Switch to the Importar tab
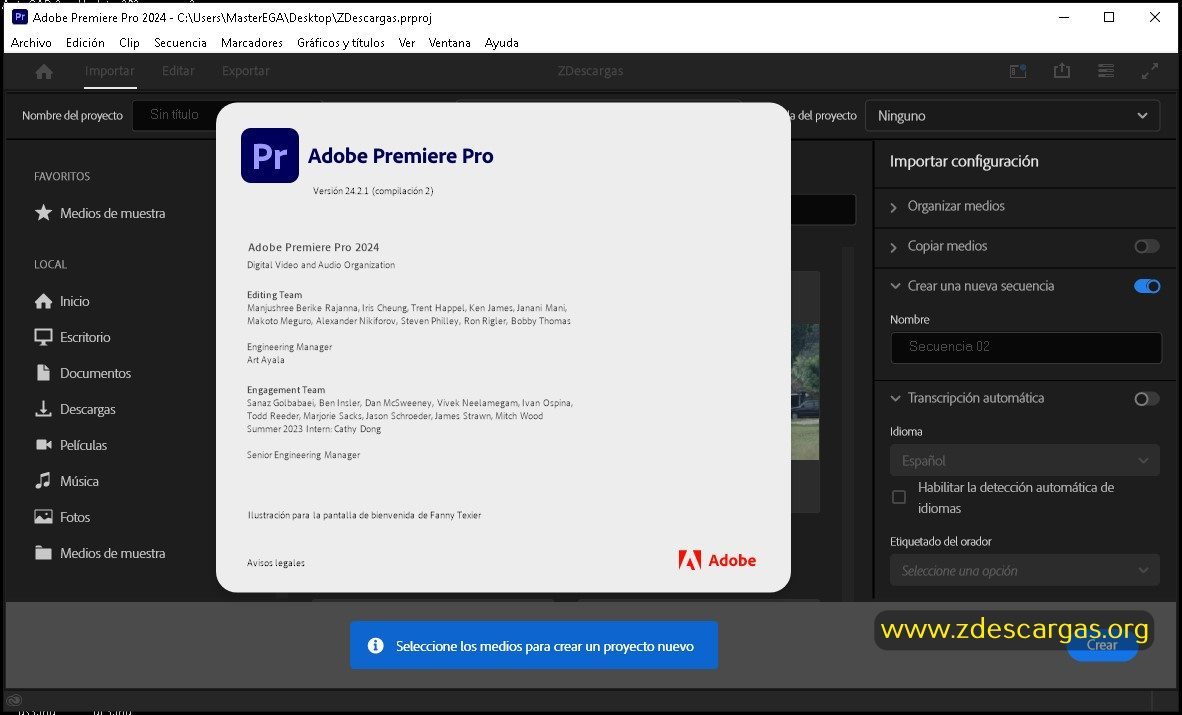This screenshot has width=1182, height=715. [x=109, y=71]
